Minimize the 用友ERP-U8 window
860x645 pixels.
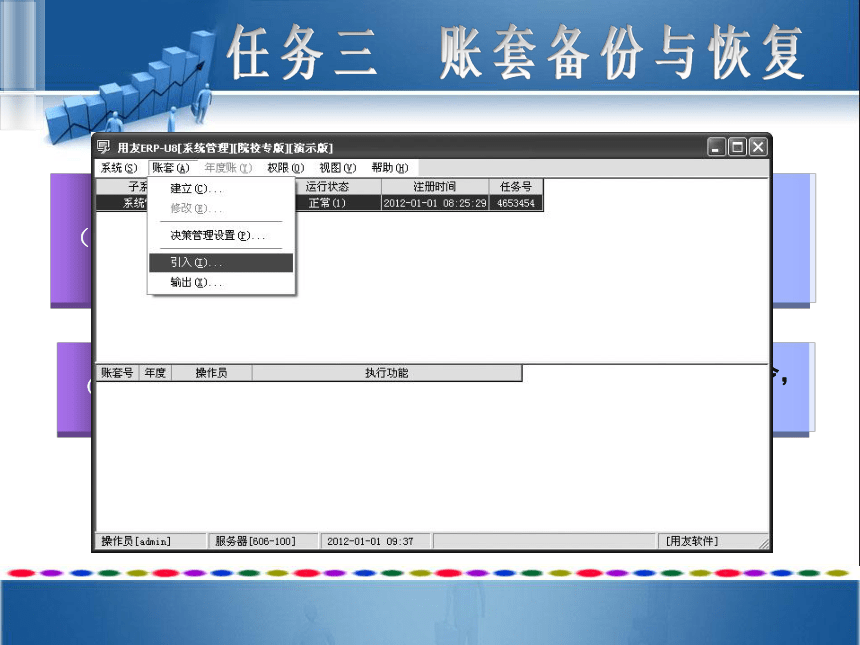716,147
